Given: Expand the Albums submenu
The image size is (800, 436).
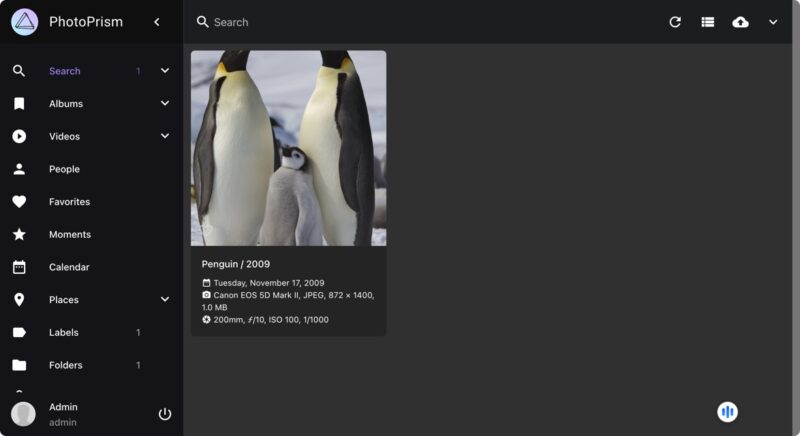Looking at the screenshot, I should (165, 104).
